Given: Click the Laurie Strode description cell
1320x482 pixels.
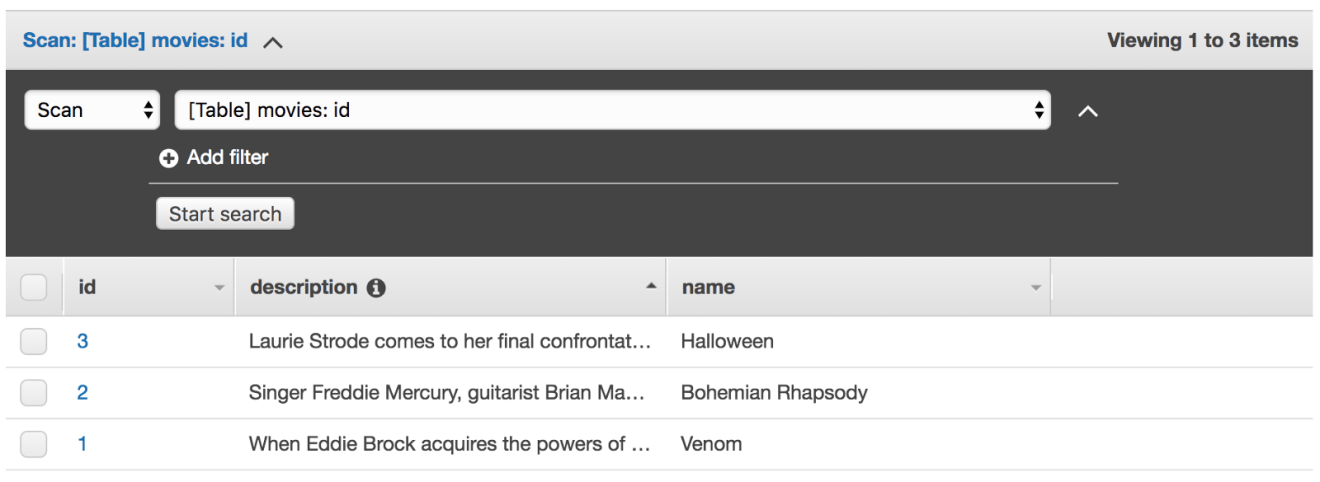Looking at the screenshot, I should point(450,342).
